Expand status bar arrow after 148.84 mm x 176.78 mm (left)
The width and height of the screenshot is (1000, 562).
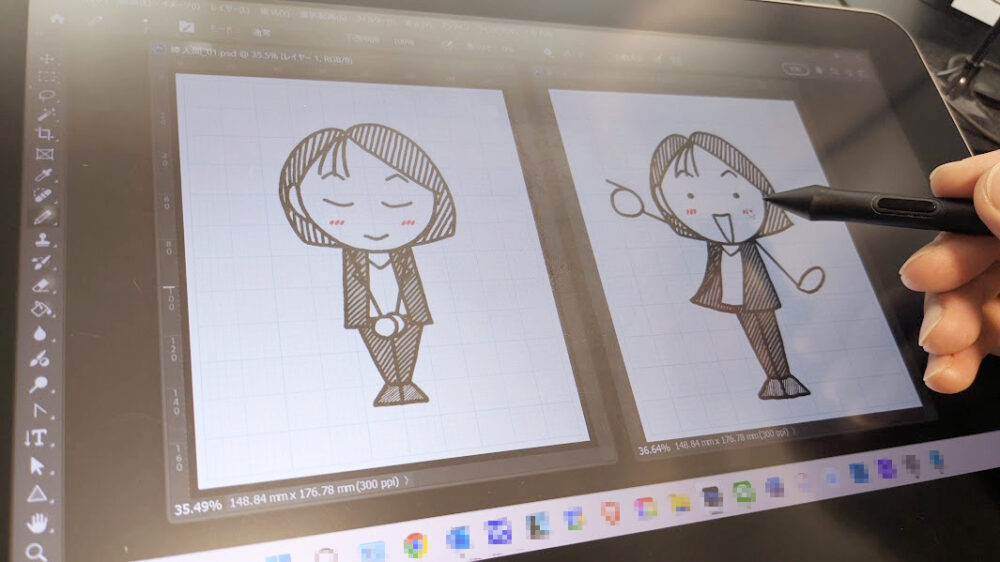coord(408,481)
